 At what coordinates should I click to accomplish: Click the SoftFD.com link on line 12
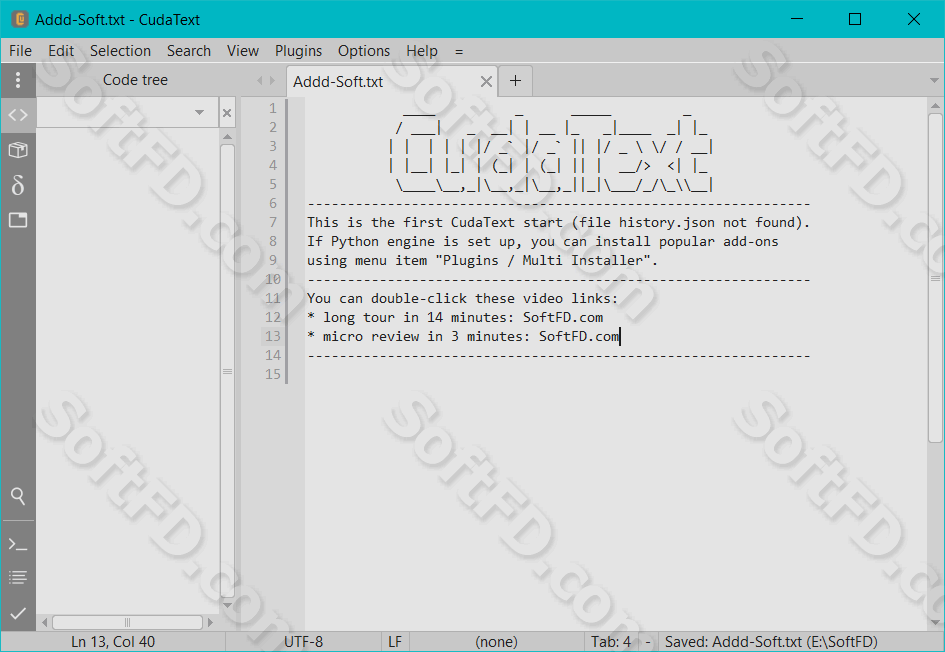coord(563,318)
